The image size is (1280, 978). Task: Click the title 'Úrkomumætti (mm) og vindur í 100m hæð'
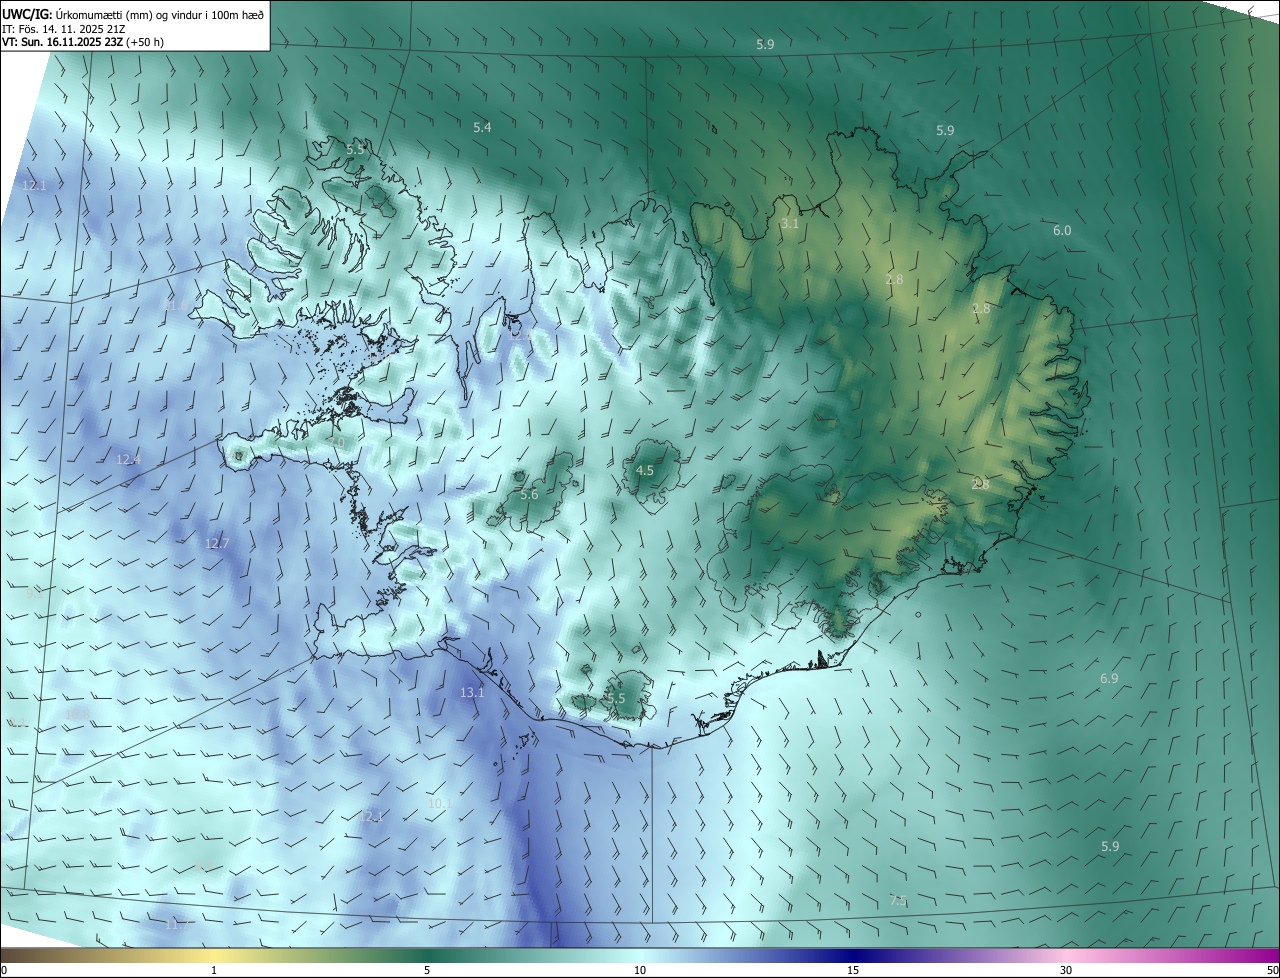point(160,14)
